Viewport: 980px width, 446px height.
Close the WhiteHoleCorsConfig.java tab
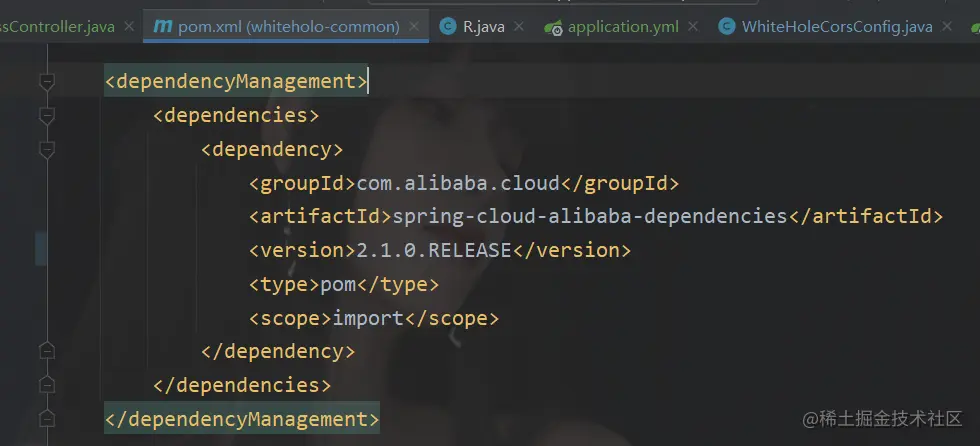pyautogui.click(x=946, y=27)
